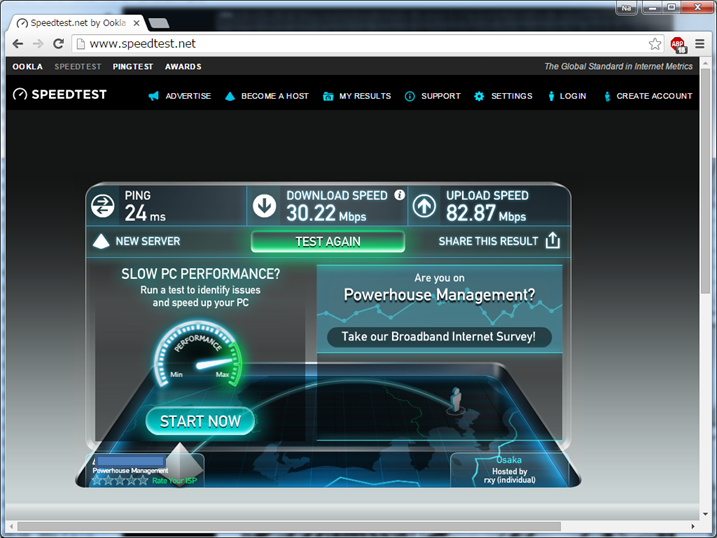Click the scroll left arrow
This screenshot has width=717, height=538.
coord(11,527)
